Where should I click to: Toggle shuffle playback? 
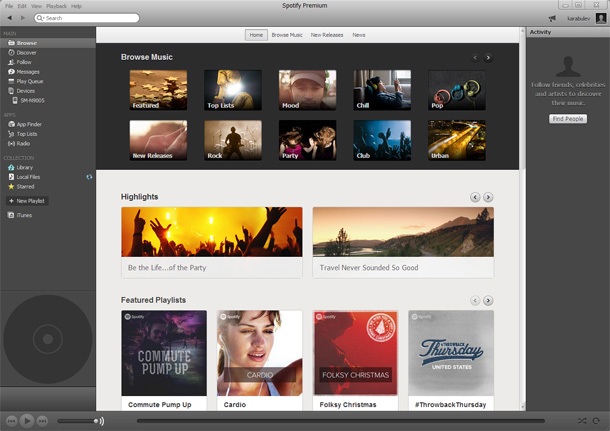pyautogui.click(x=582, y=421)
